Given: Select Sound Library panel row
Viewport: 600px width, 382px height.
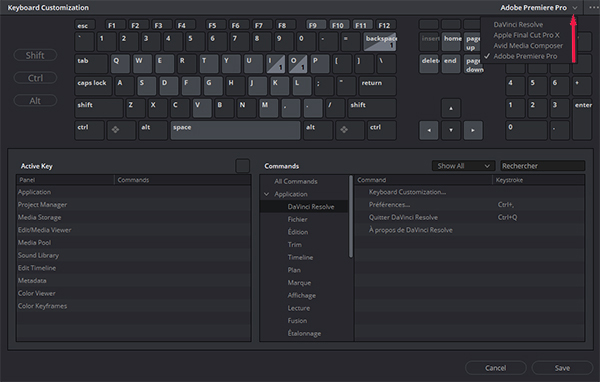Looking at the screenshot, I should (x=134, y=255).
